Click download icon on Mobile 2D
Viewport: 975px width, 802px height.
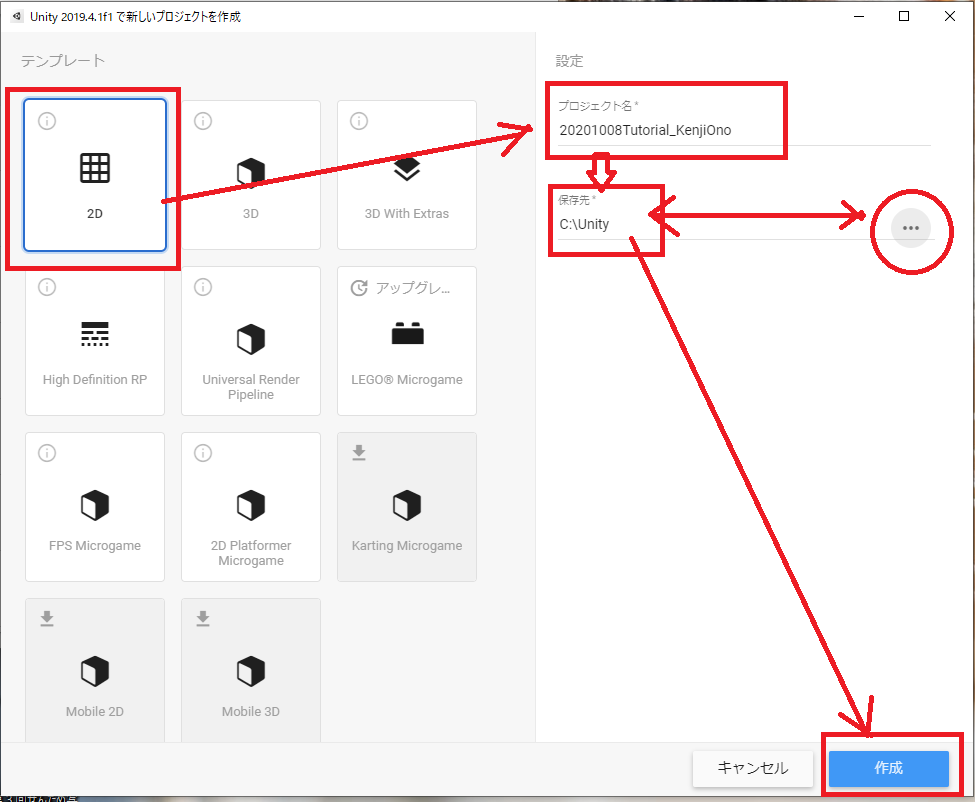(47, 618)
